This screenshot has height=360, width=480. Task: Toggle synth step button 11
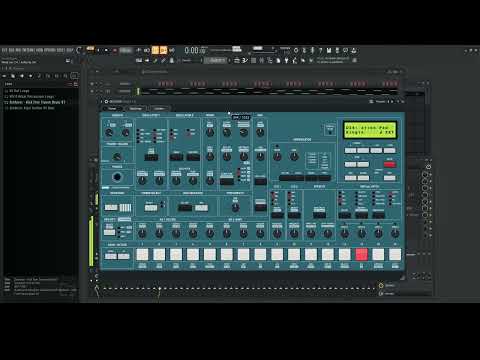311,254
